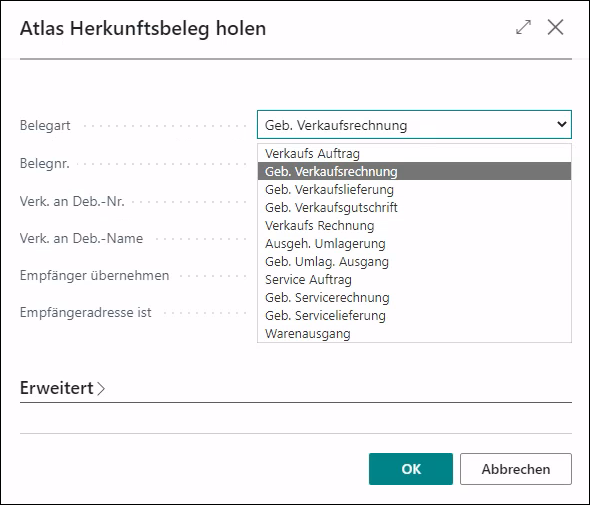Click the Belegart field label
This screenshot has width=590, height=505.
pos(45,125)
